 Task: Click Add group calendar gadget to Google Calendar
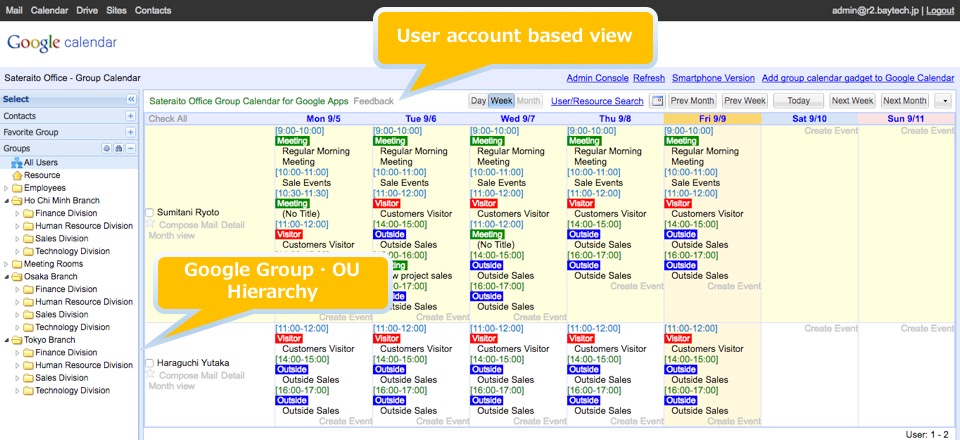(858, 78)
